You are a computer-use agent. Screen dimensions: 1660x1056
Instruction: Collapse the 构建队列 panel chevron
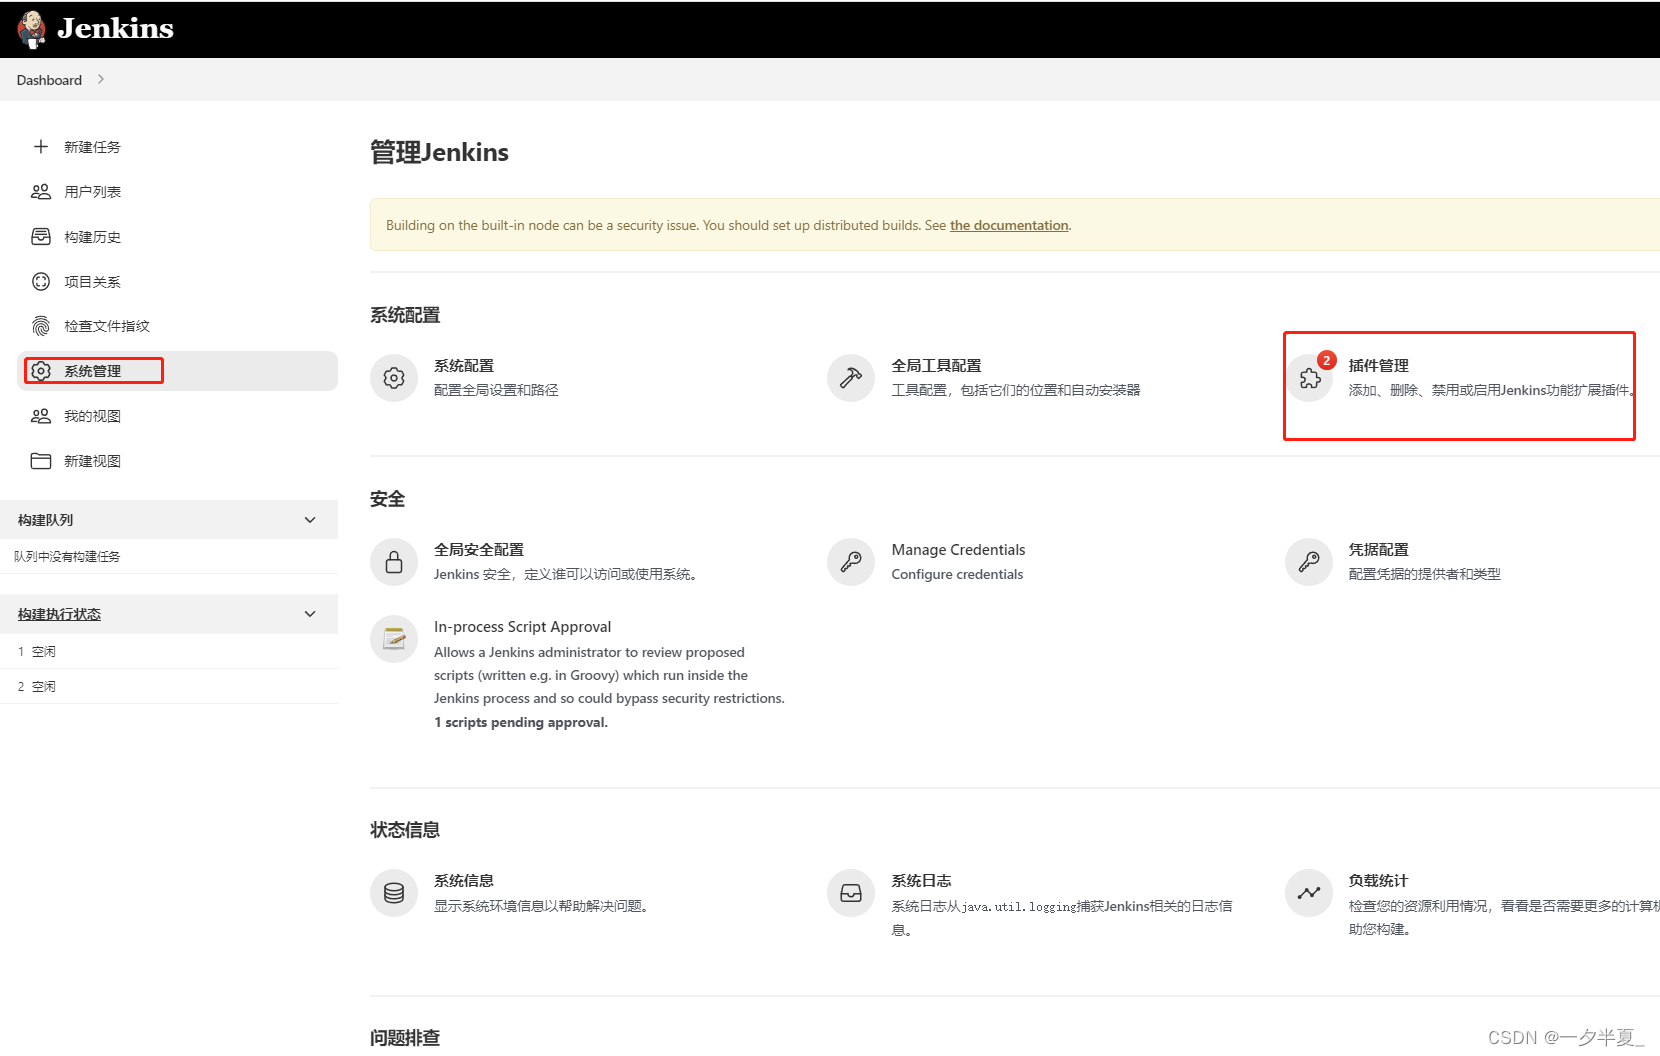310,520
